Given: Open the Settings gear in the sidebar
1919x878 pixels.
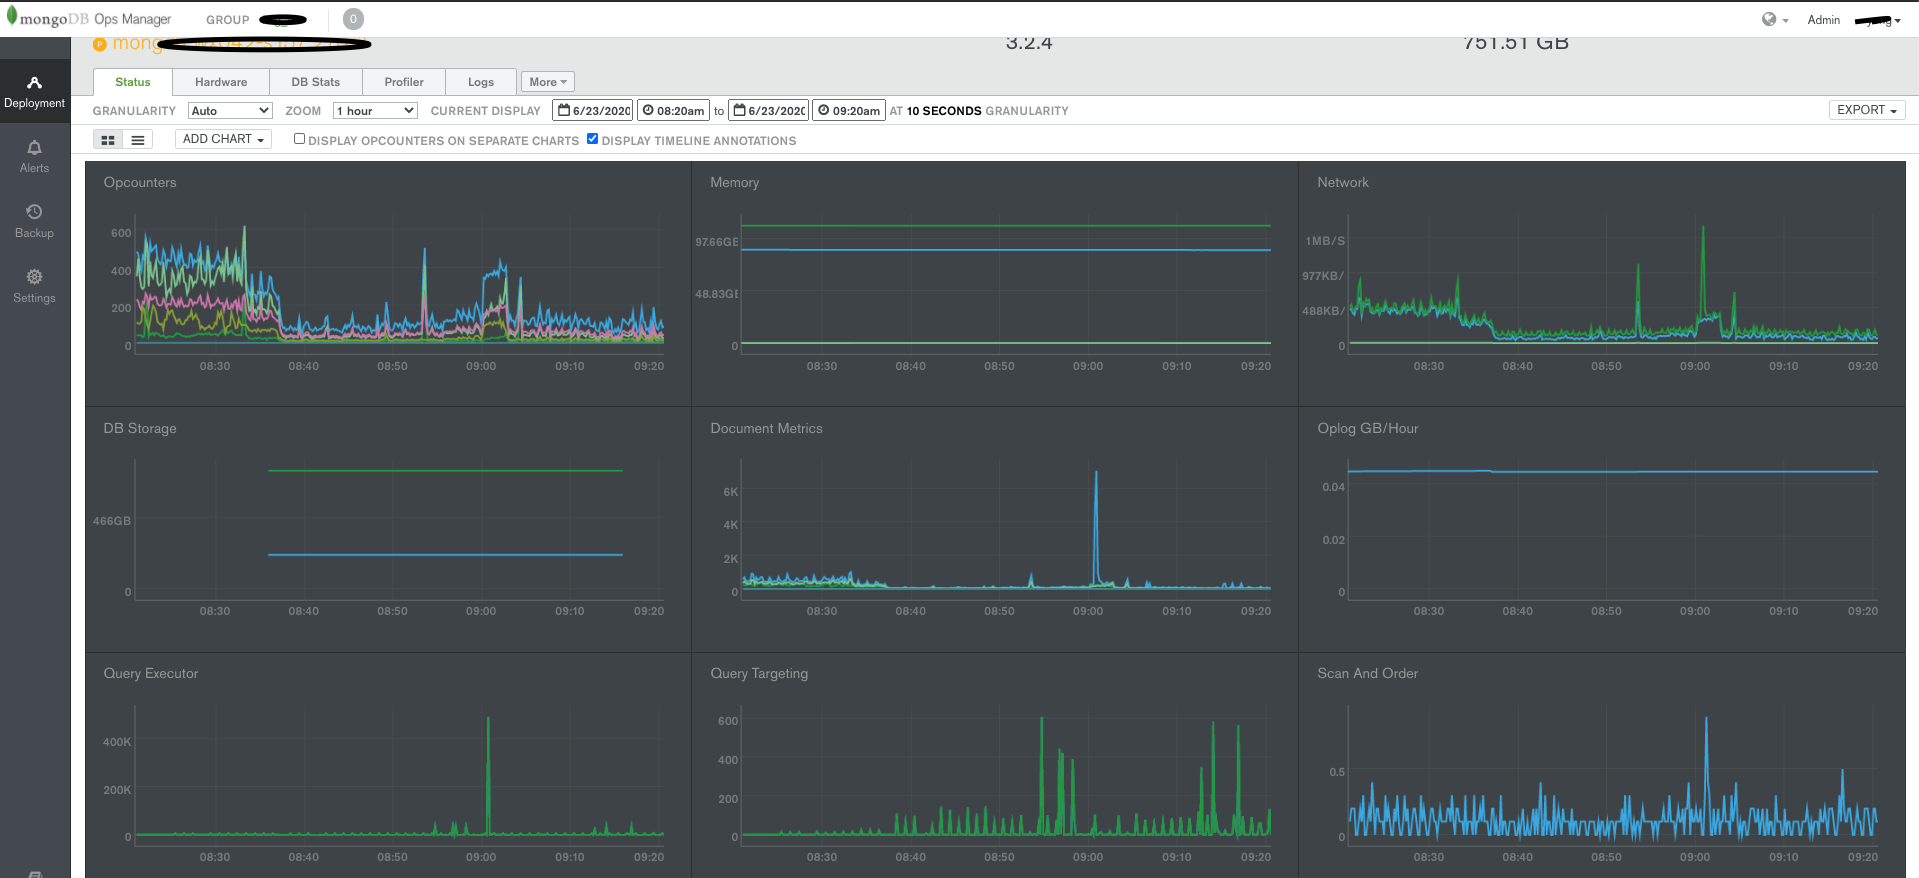Looking at the screenshot, I should pyautogui.click(x=34, y=277).
